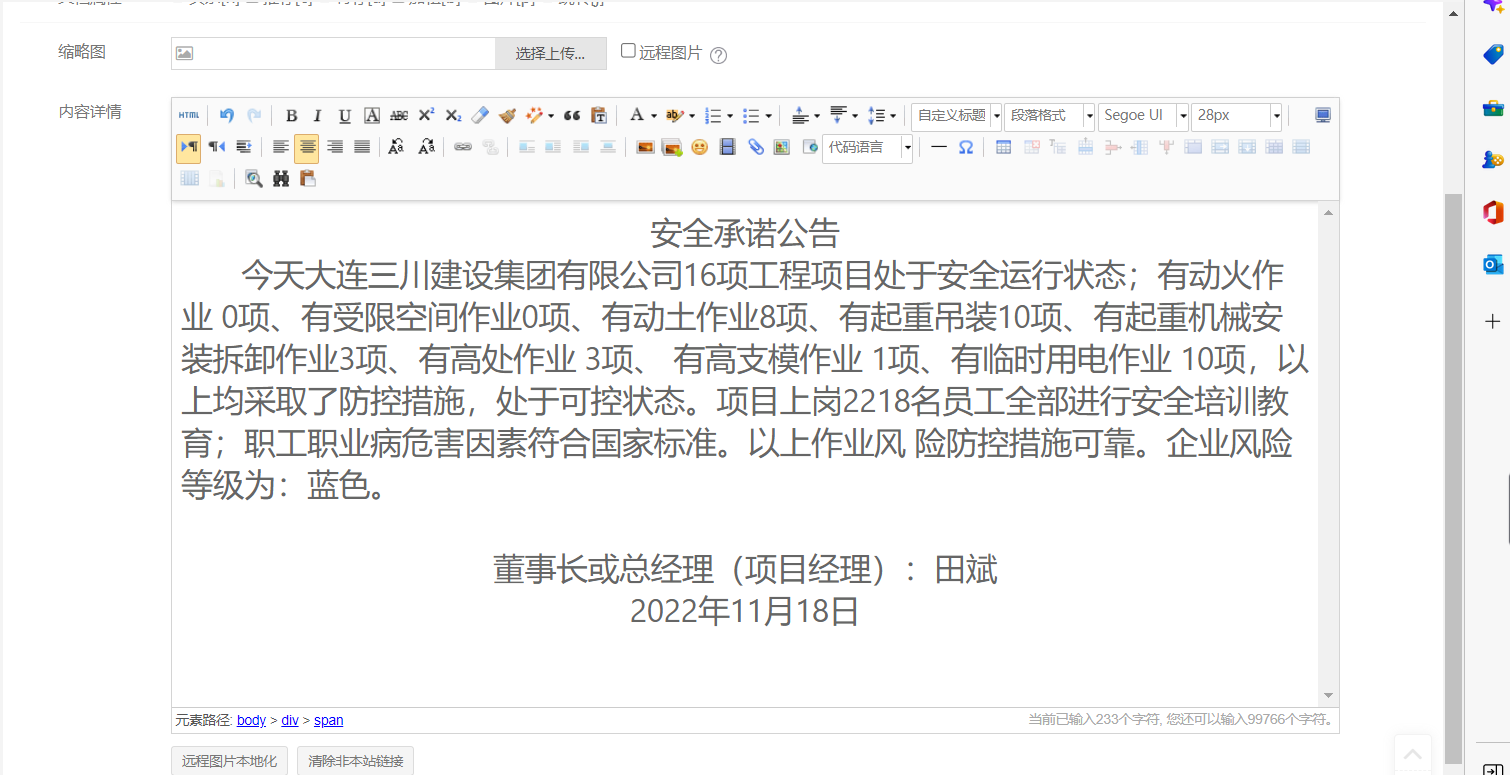Expand the ordered list style dropdown
This screenshot has height=775, width=1510.
[730, 116]
